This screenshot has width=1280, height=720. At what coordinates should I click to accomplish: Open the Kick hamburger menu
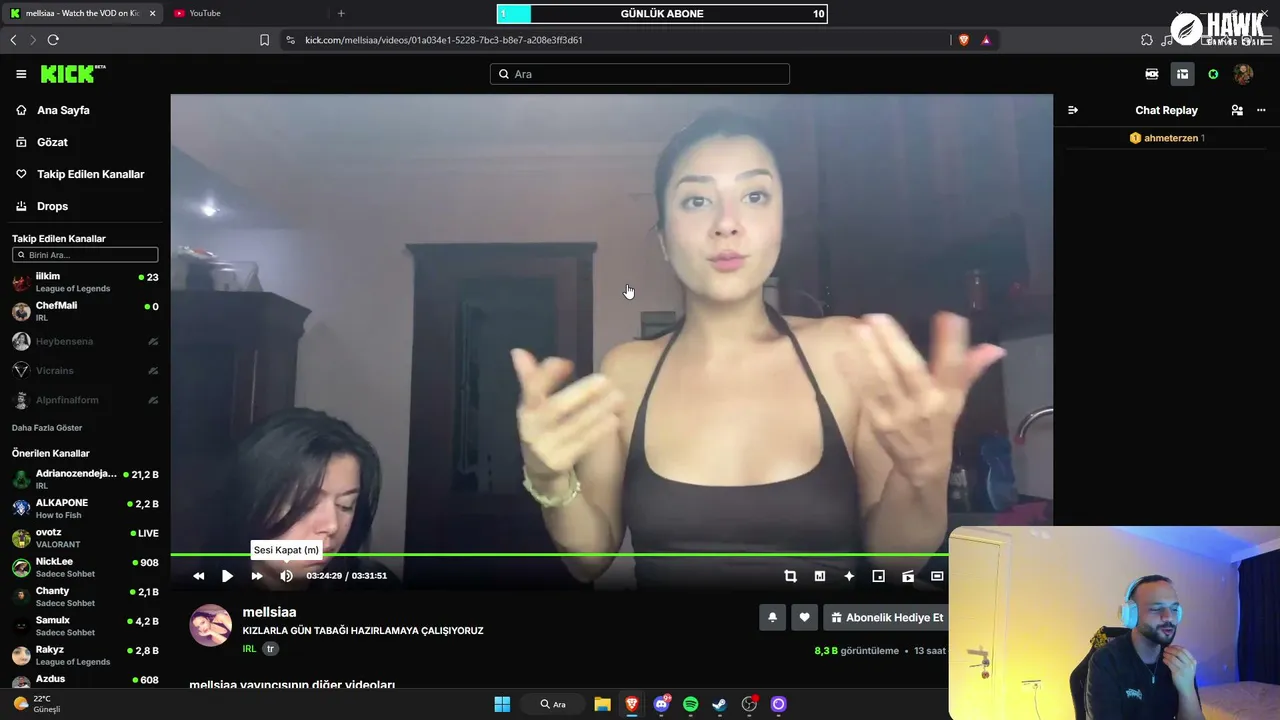coord(21,74)
